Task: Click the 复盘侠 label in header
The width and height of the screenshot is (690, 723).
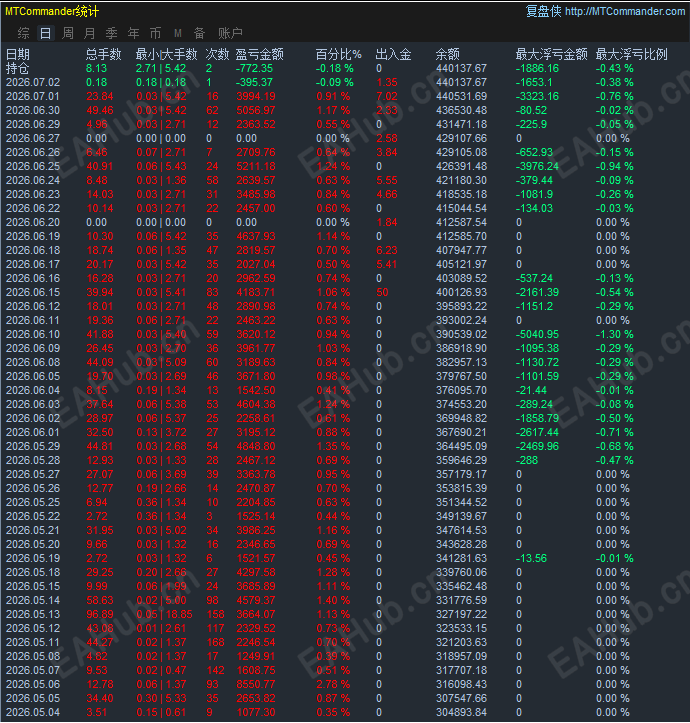Action: 543,11
